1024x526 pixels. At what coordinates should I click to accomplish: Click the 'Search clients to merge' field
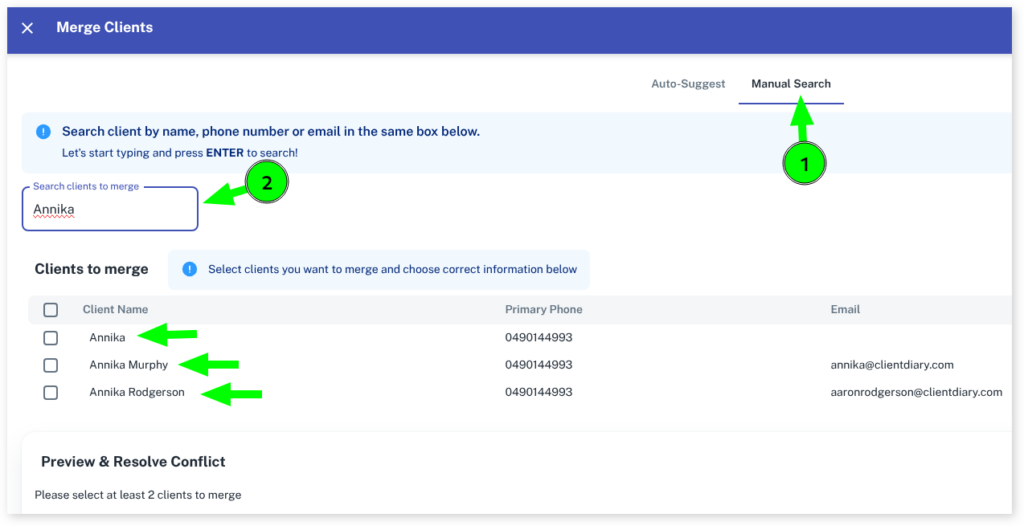[x=110, y=209]
